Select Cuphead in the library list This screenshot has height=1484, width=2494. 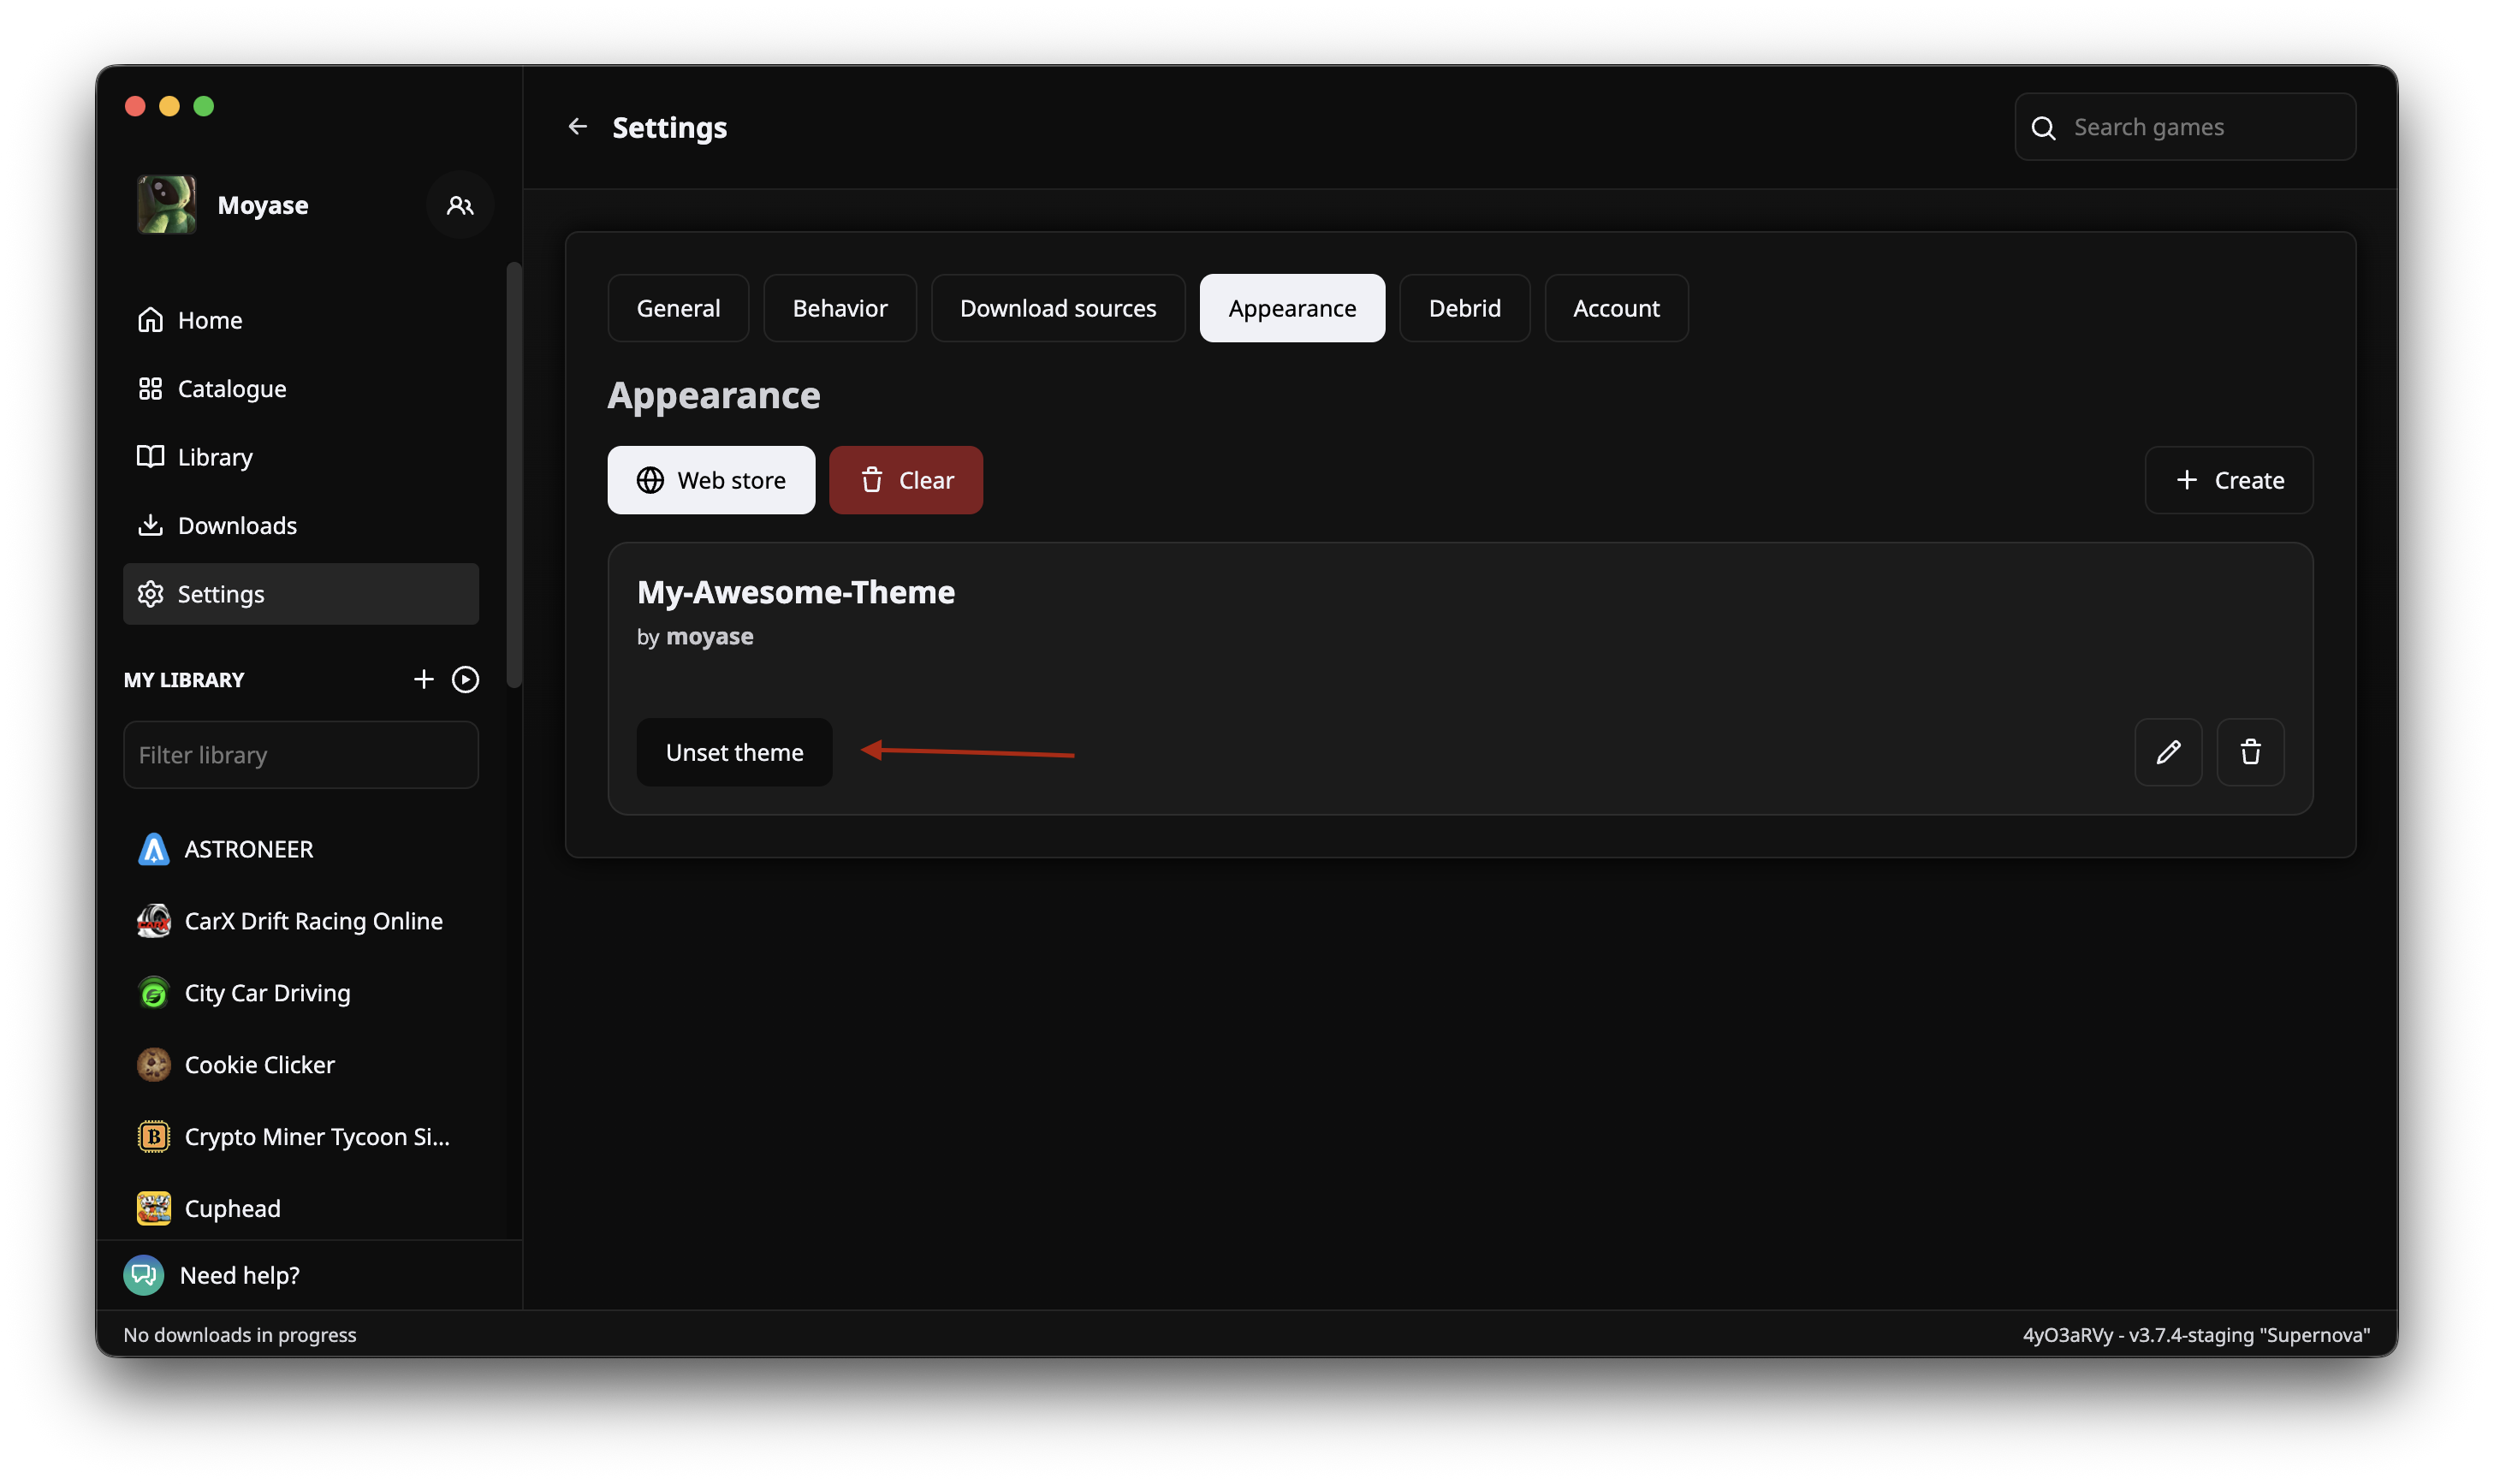231,1208
